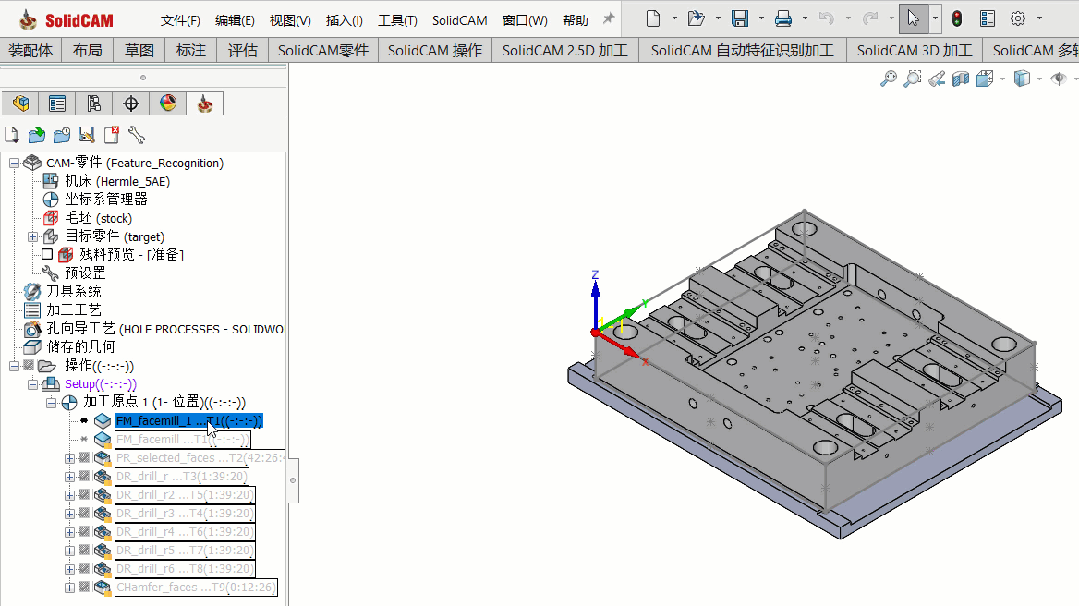Select the 坐标系管理器 tree item
The width and height of the screenshot is (1079, 606).
[x=106, y=199]
